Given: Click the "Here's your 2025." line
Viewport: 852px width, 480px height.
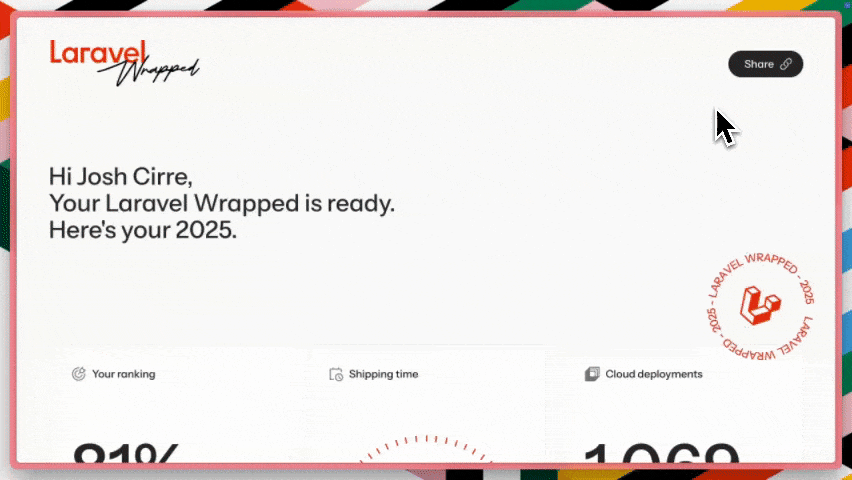Looking at the screenshot, I should coord(142,231).
